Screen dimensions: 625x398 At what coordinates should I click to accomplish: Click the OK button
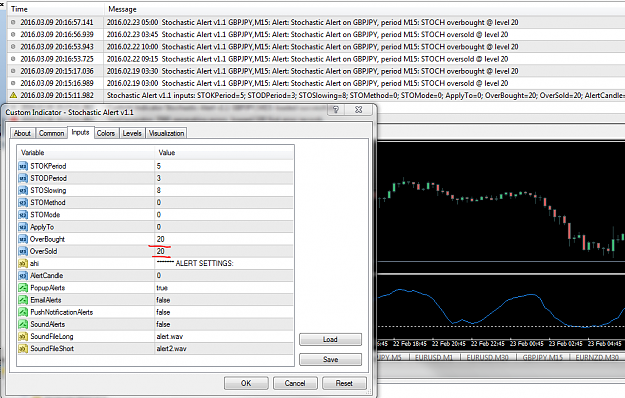pyautogui.click(x=246, y=383)
